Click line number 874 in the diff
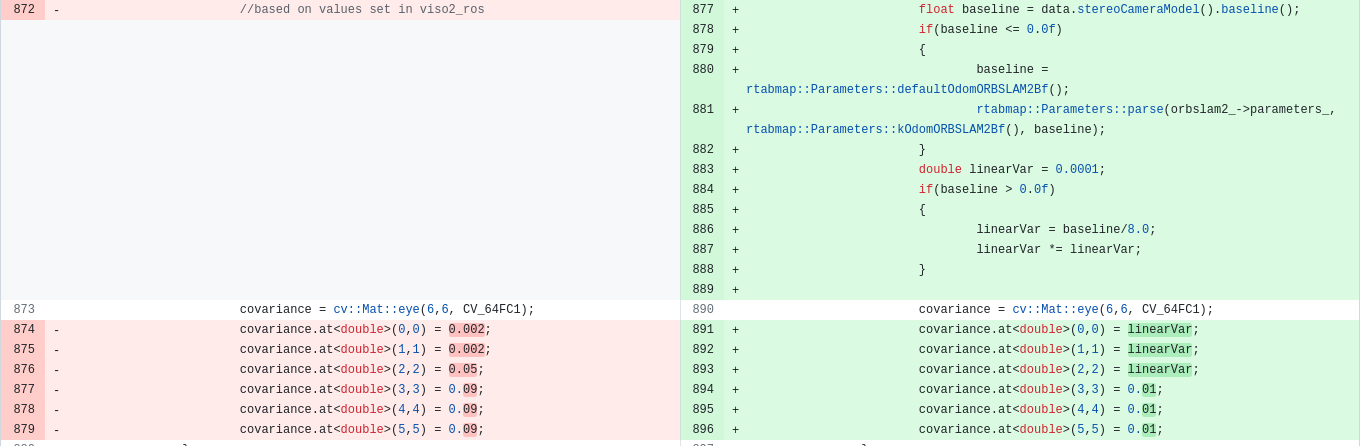 pyautogui.click(x=24, y=330)
